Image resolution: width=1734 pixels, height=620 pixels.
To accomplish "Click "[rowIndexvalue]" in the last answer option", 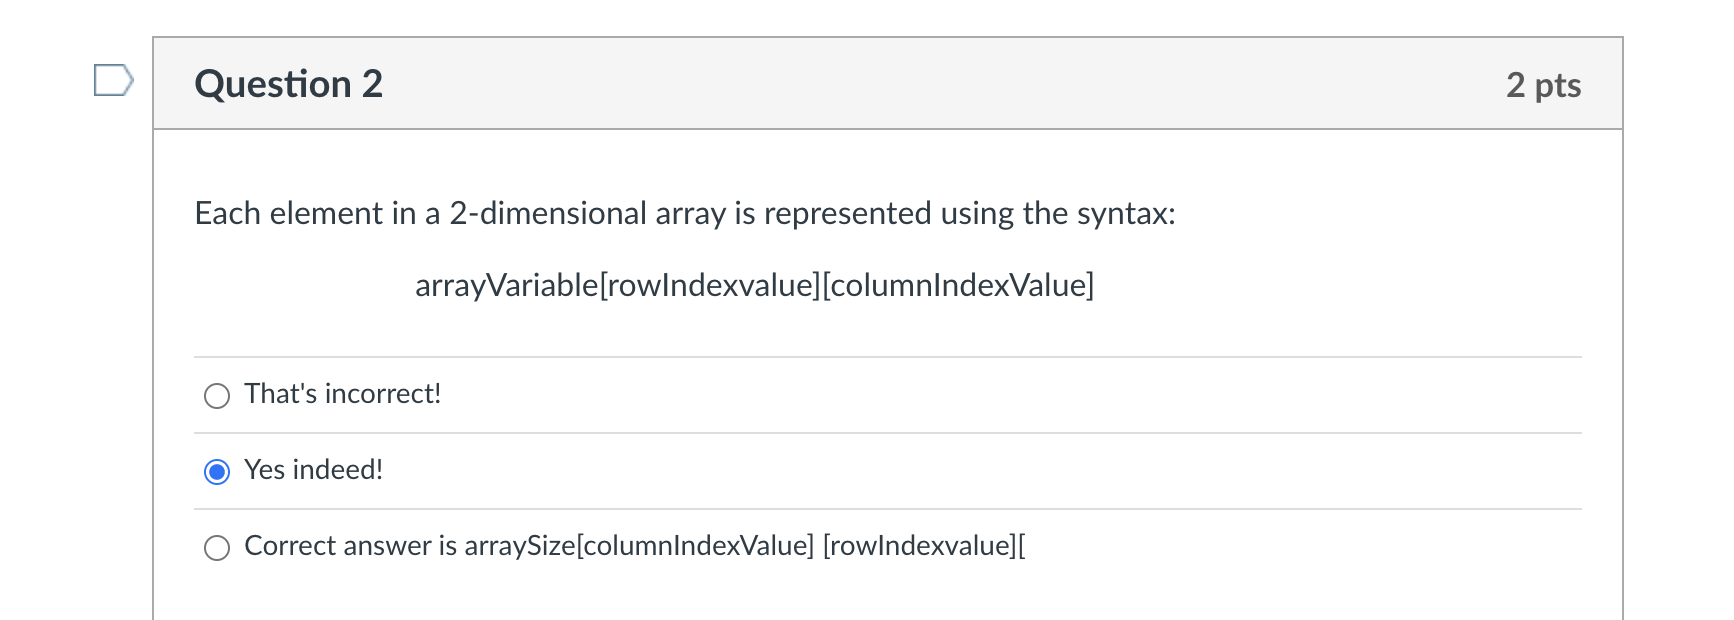I will click(920, 546).
